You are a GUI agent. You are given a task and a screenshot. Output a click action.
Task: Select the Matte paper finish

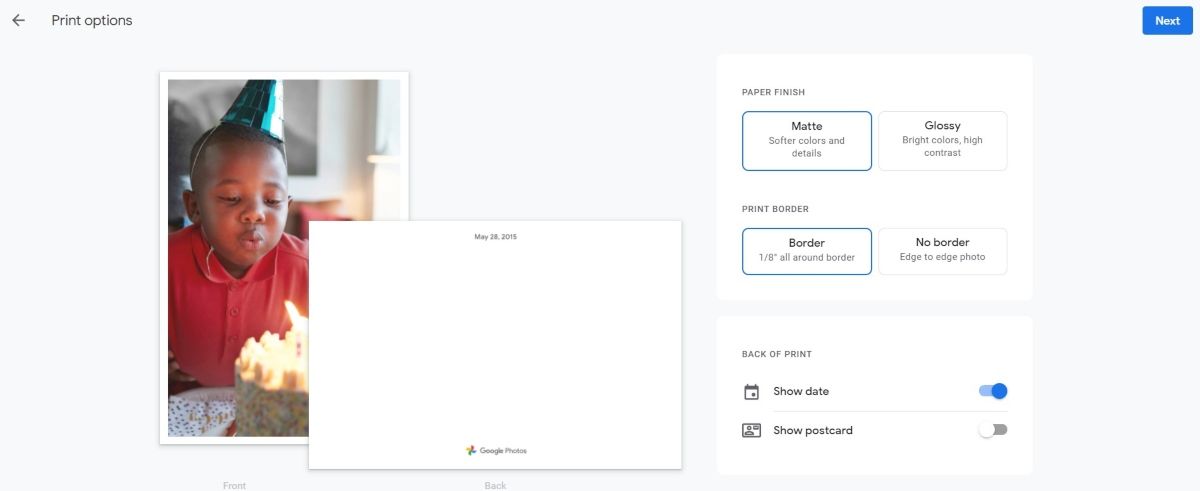click(806, 140)
